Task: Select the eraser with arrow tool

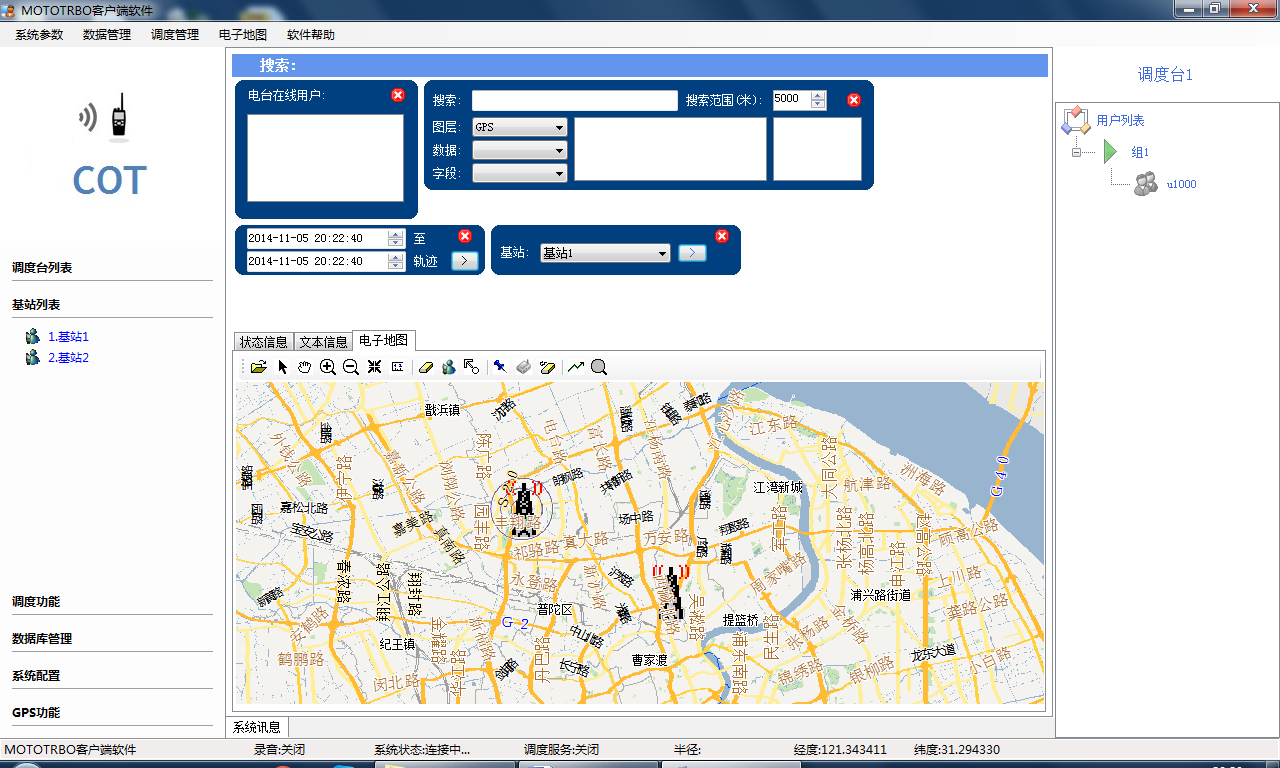Action: coord(546,367)
